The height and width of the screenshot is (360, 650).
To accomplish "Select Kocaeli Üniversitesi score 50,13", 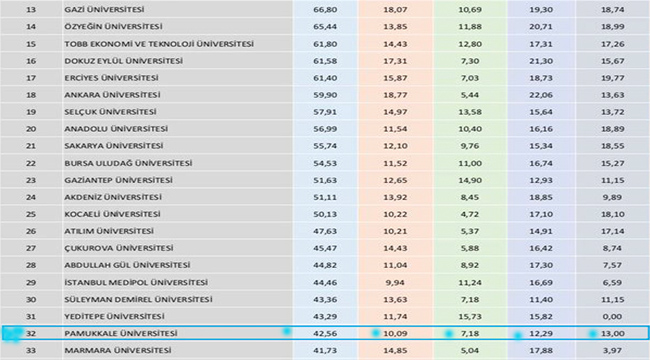I will click(x=325, y=214).
